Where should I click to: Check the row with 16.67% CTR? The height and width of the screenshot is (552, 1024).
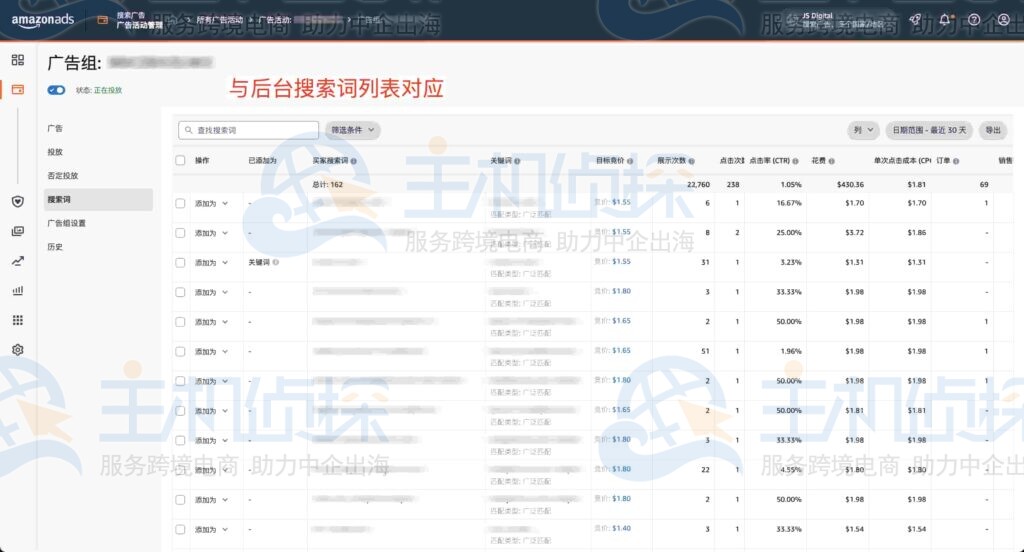180,204
